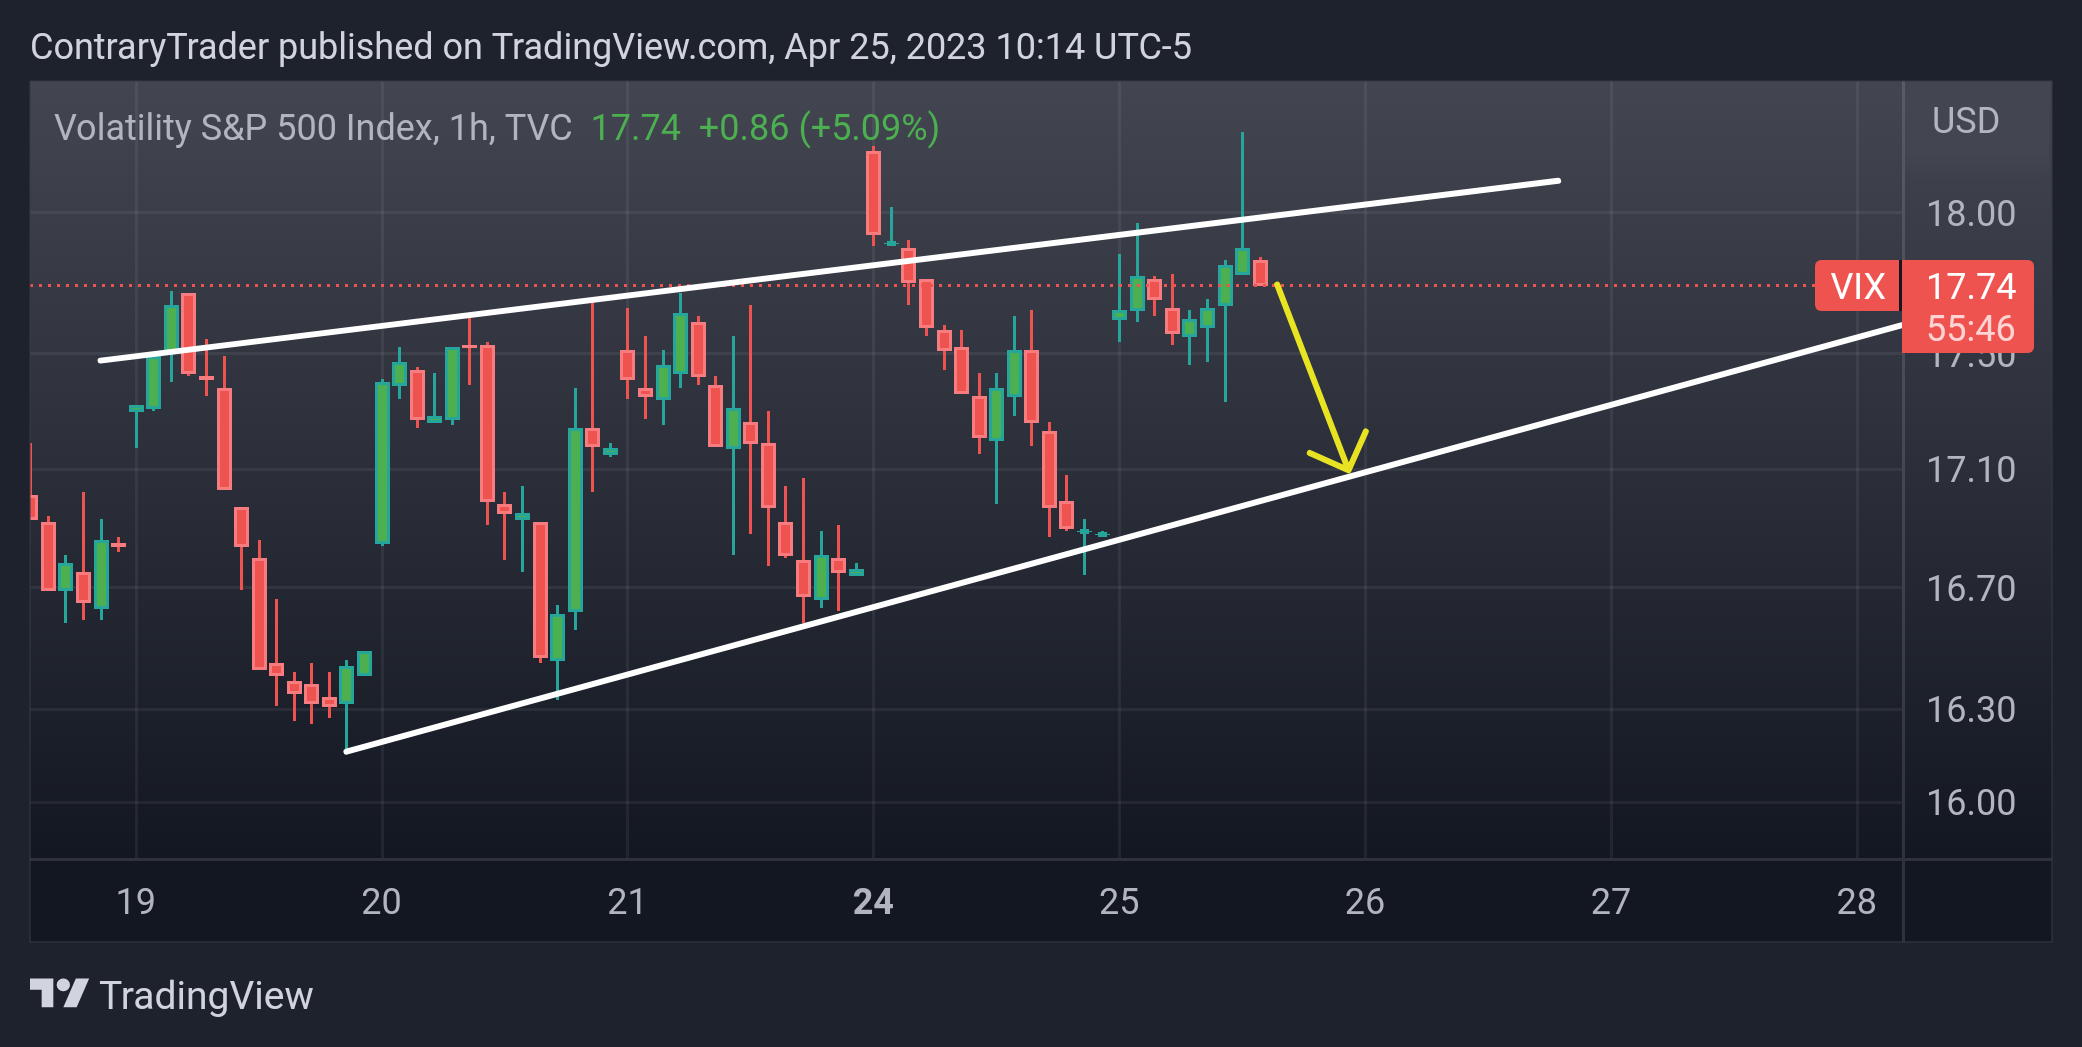Click bold date label 24 on the time axis
The image size is (2082, 1047).
pos(873,902)
